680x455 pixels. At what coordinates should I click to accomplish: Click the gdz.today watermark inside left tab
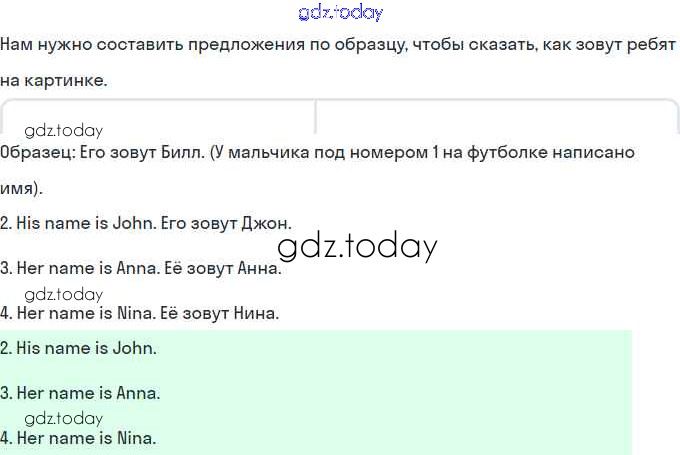tap(64, 130)
